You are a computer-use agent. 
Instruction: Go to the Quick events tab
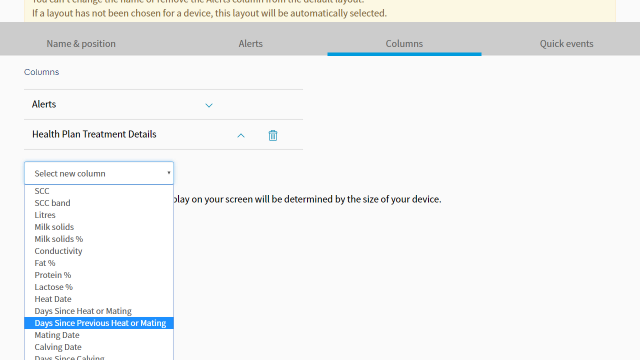(x=567, y=44)
